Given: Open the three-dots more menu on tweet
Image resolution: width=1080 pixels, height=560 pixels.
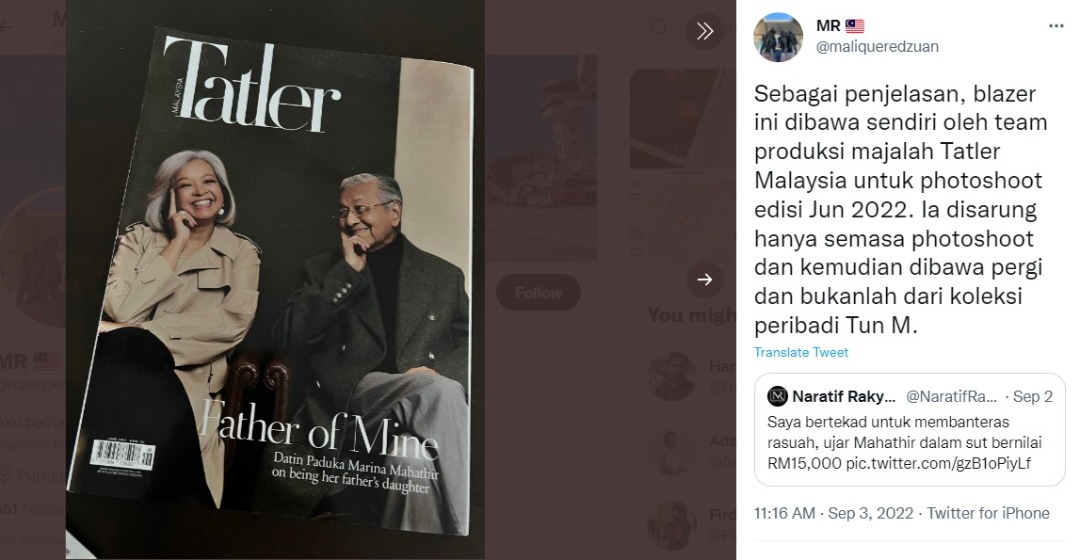Looking at the screenshot, I should [1056, 26].
